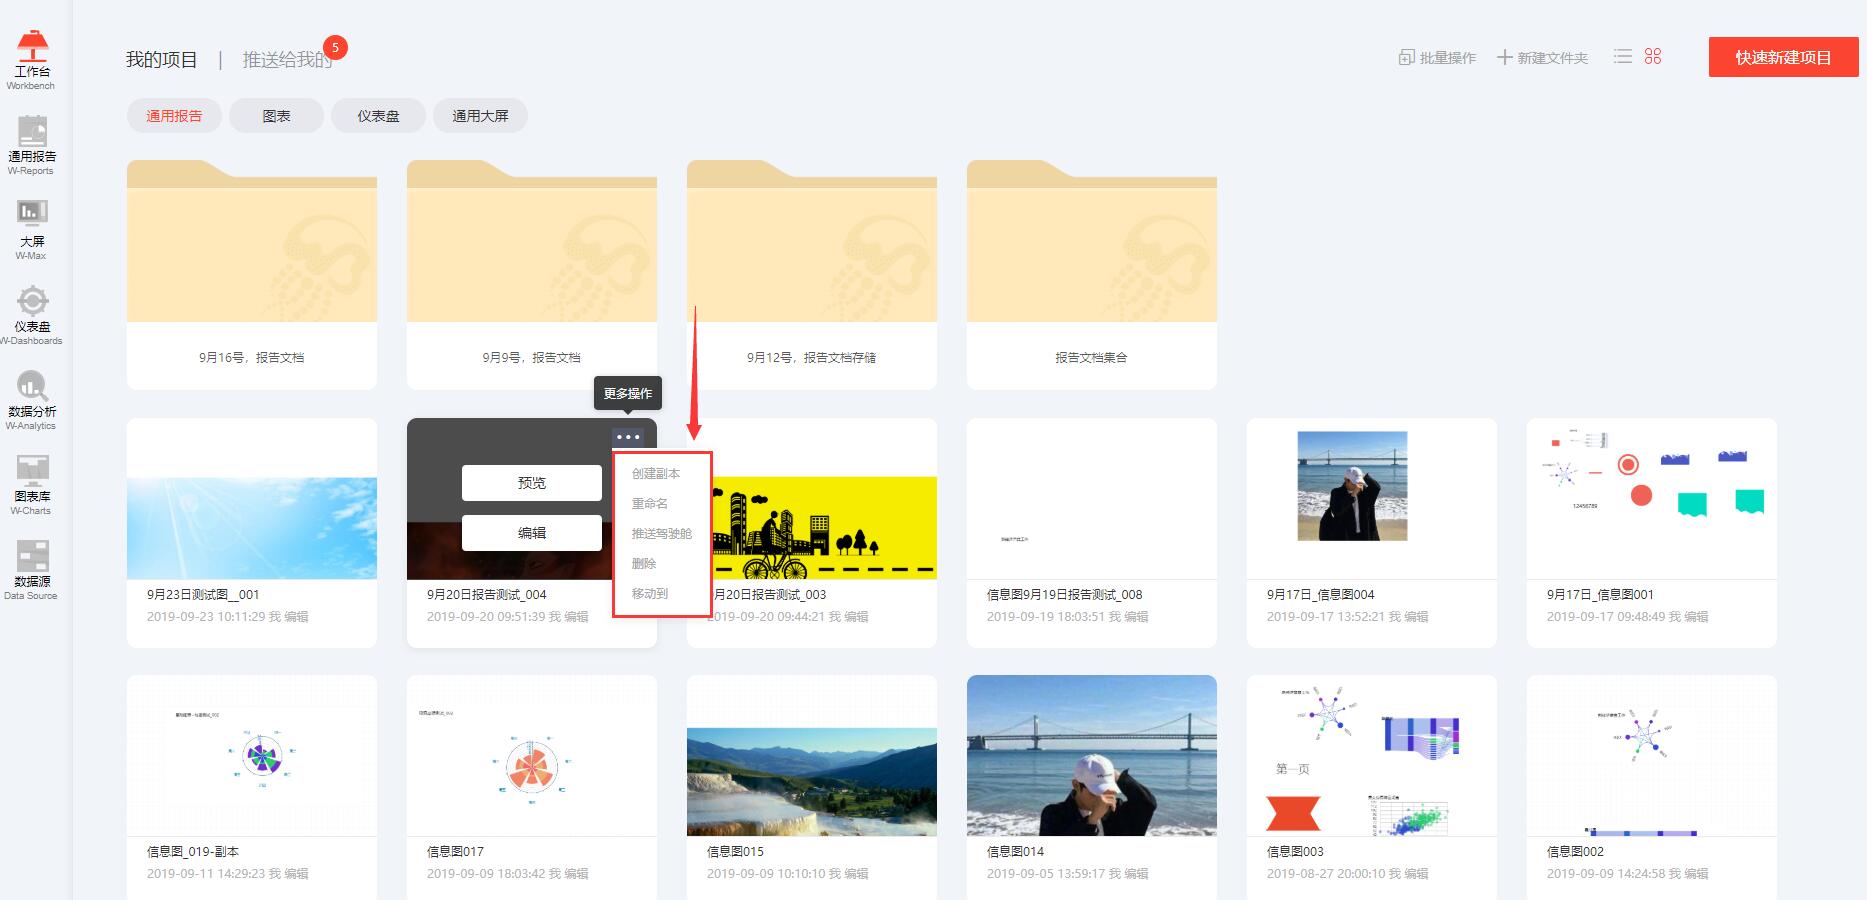Open Data Source in the sidebar
1867x900 pixels.
32,568
